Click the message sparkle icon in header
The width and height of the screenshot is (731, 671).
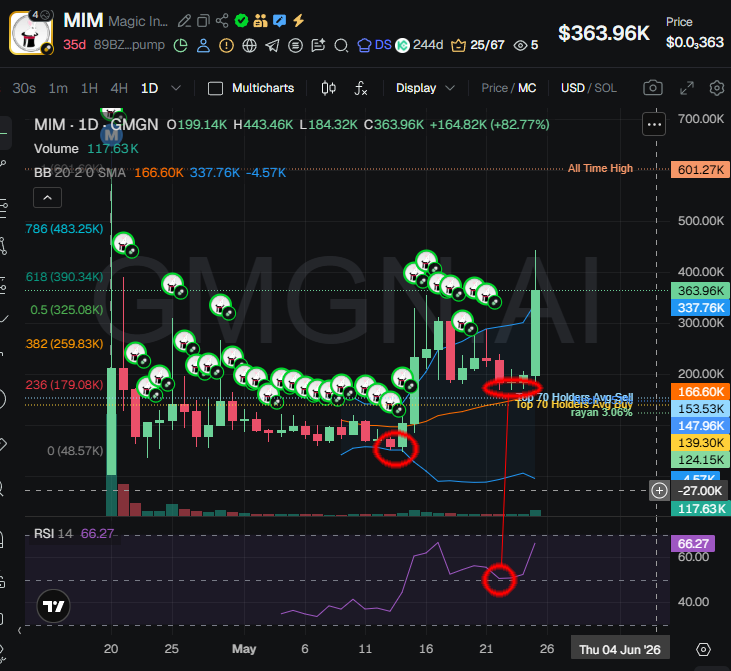coord(318,46)
